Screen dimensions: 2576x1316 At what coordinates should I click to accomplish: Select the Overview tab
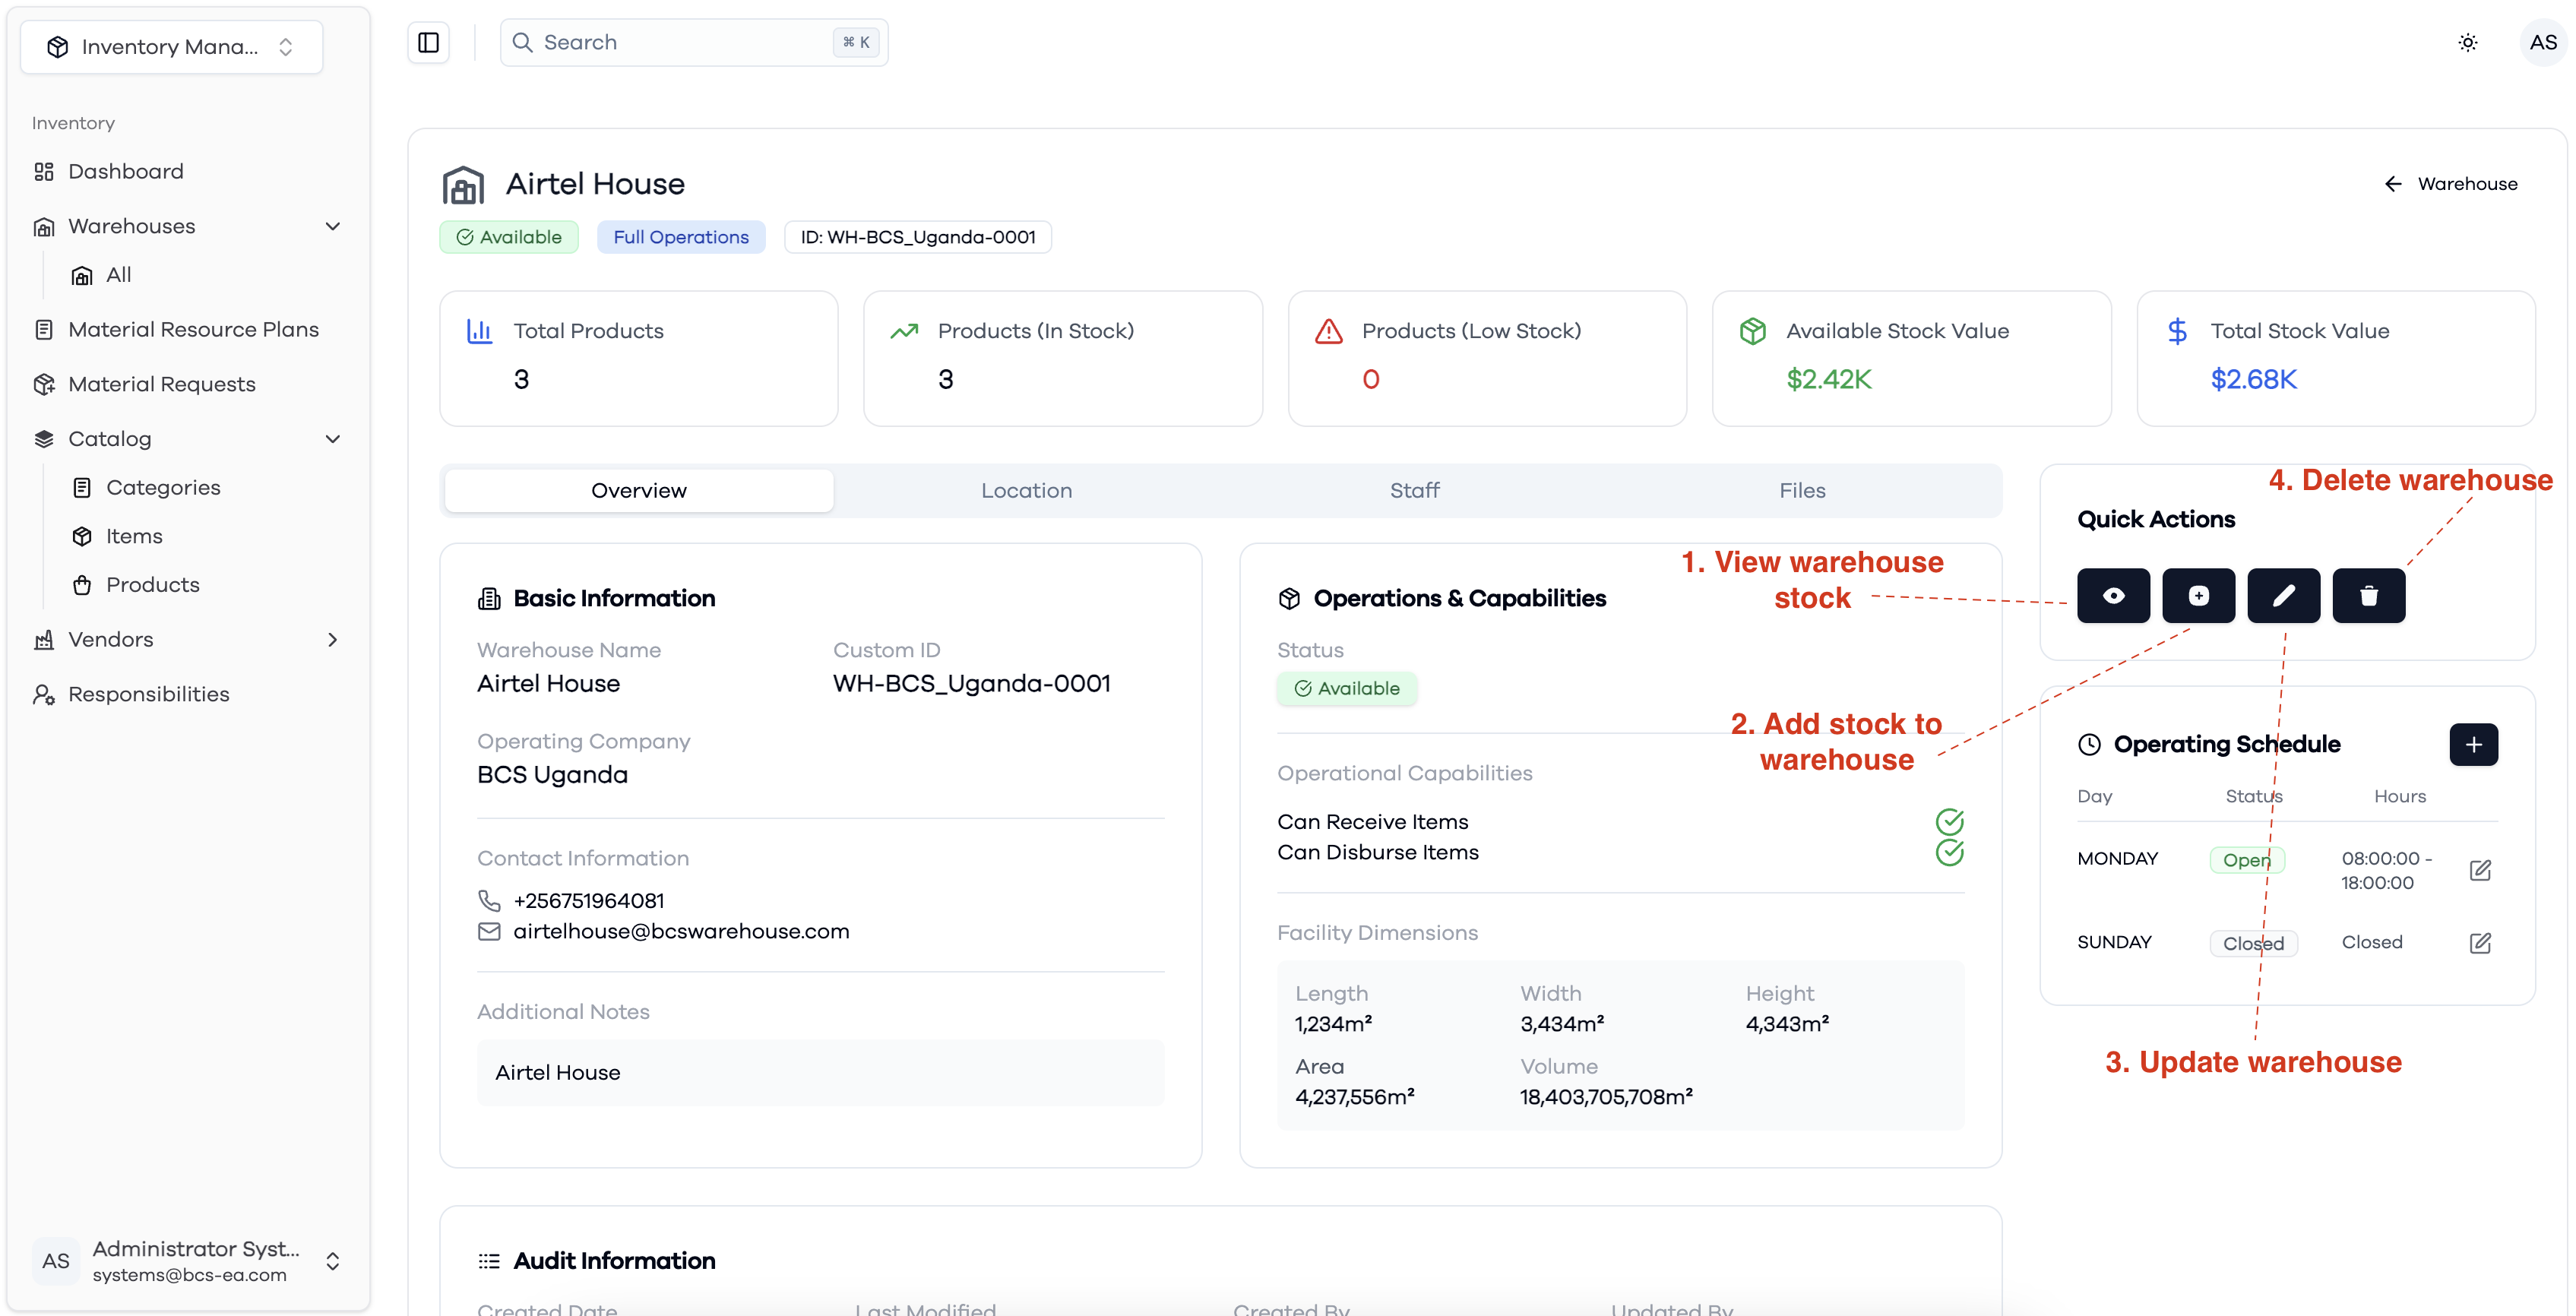(x=638, y=491)
